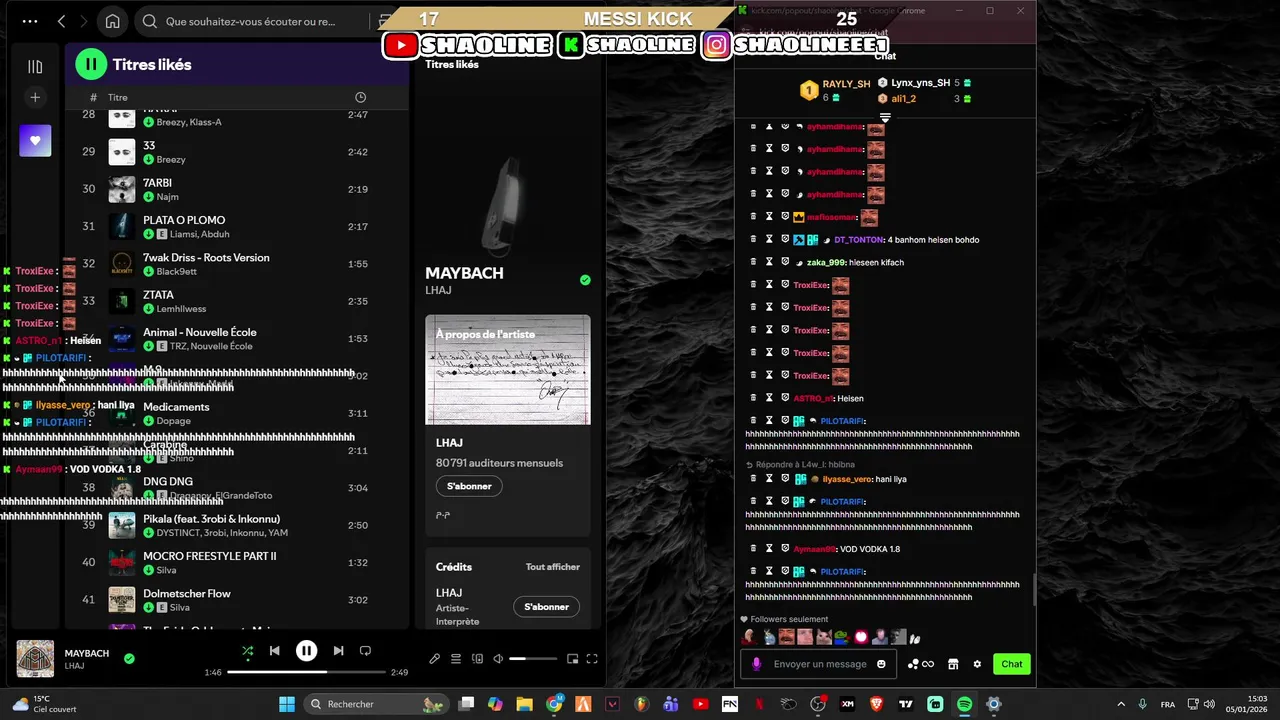Show hidden system tray icons chevron

(1120, 704)
